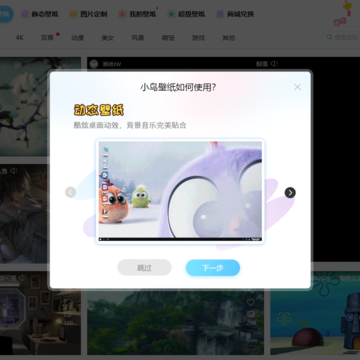Open the 商城兑换 tab
Image resolution: width=360 pixels, height=360 pixels.
[x=235, y=14]
